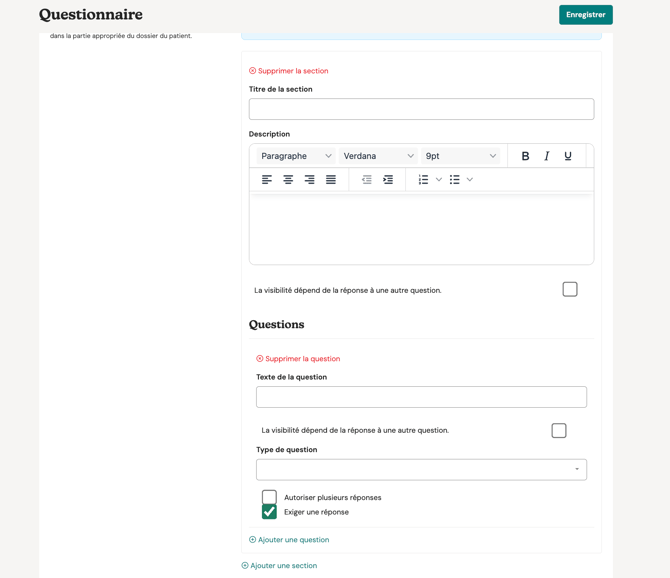Justify the description text
670x578 pixels.
point(331,180)
